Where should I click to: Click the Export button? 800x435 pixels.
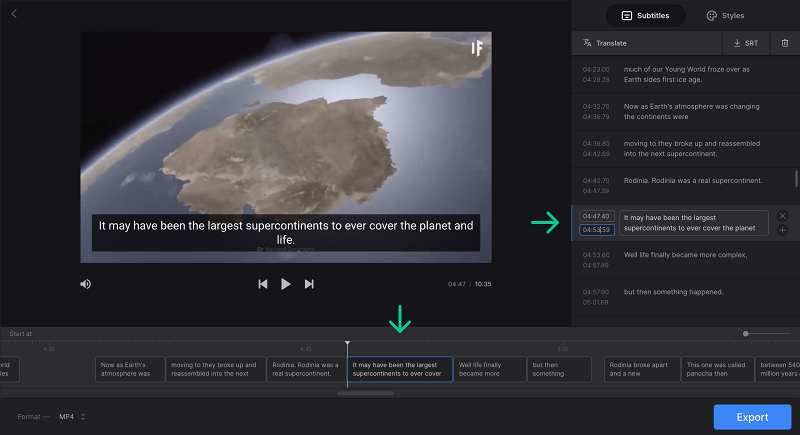pos(752,417)
